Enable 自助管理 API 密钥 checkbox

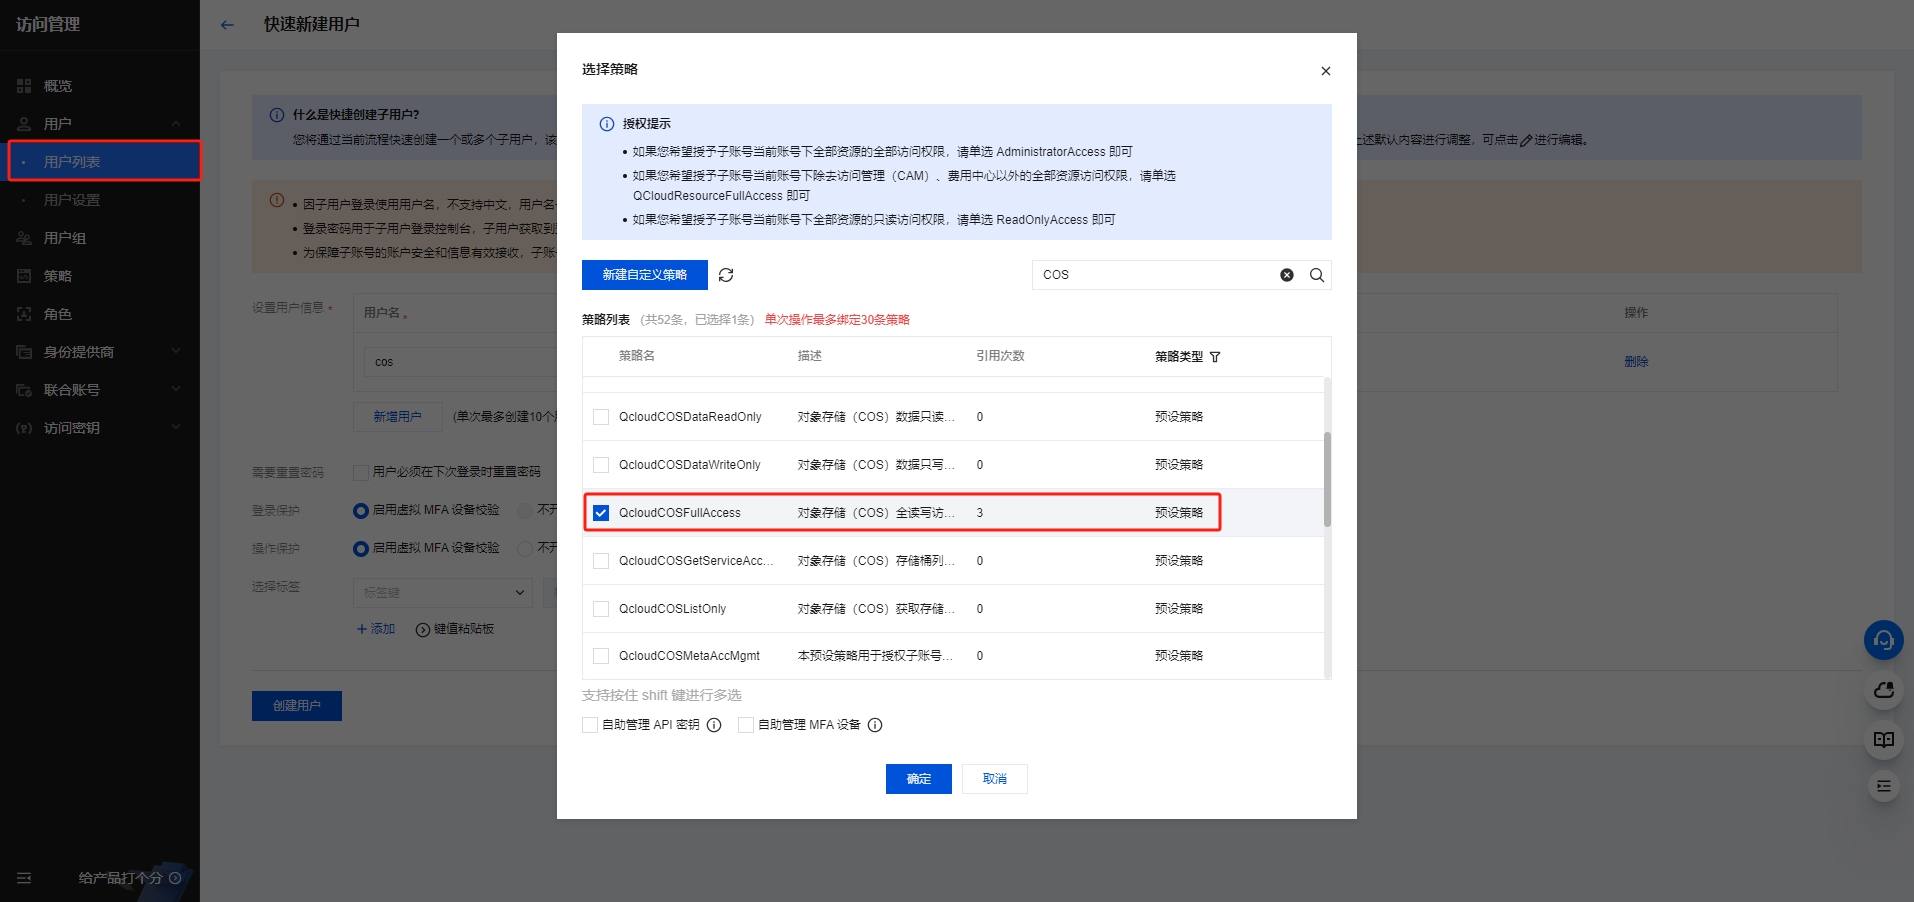pyautogui.click(x=590, y=725)
